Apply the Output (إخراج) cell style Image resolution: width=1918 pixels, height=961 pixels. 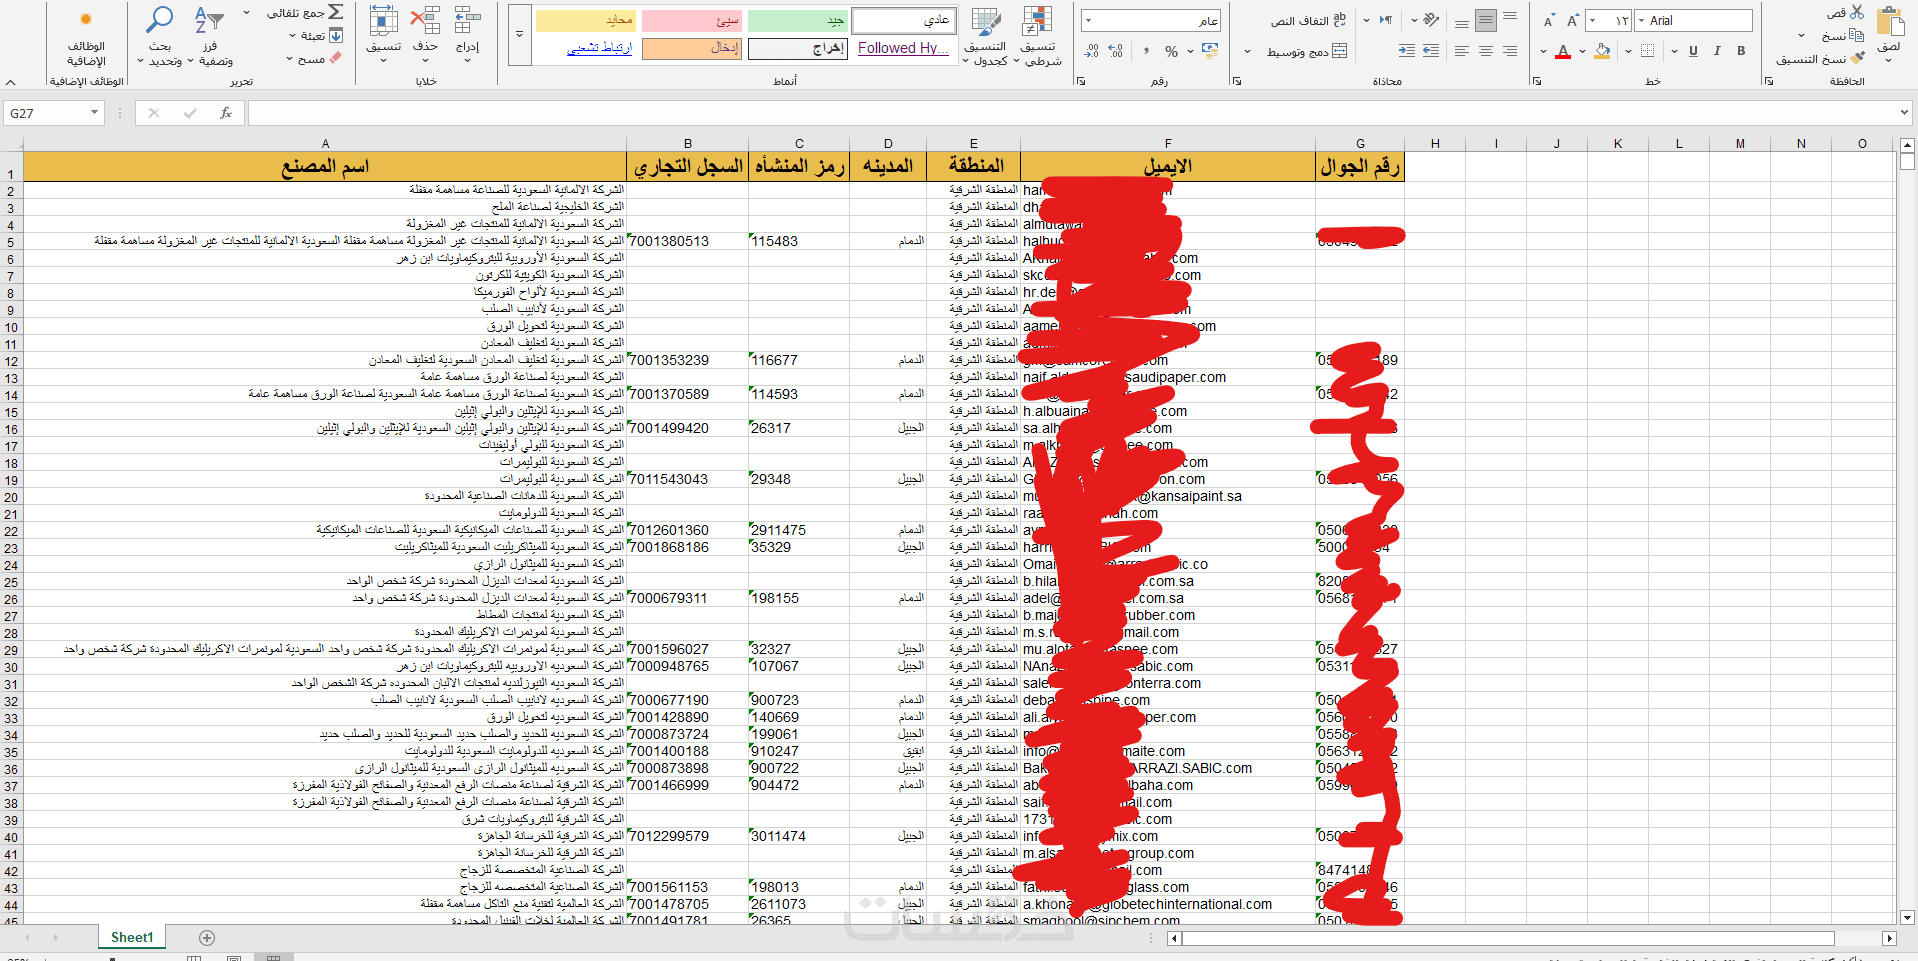click(797, 48)
